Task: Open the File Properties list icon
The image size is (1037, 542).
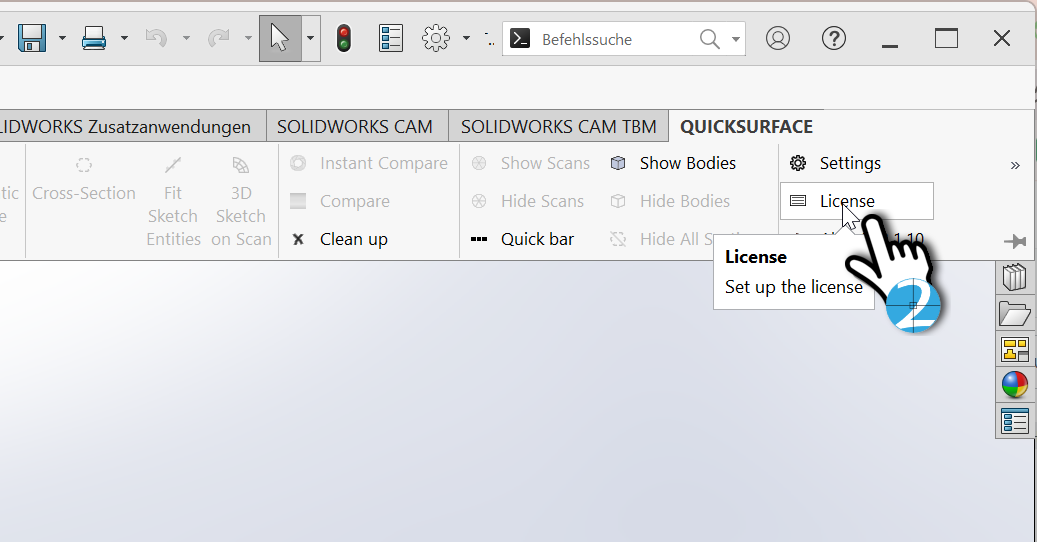Action: pos(391,38)
